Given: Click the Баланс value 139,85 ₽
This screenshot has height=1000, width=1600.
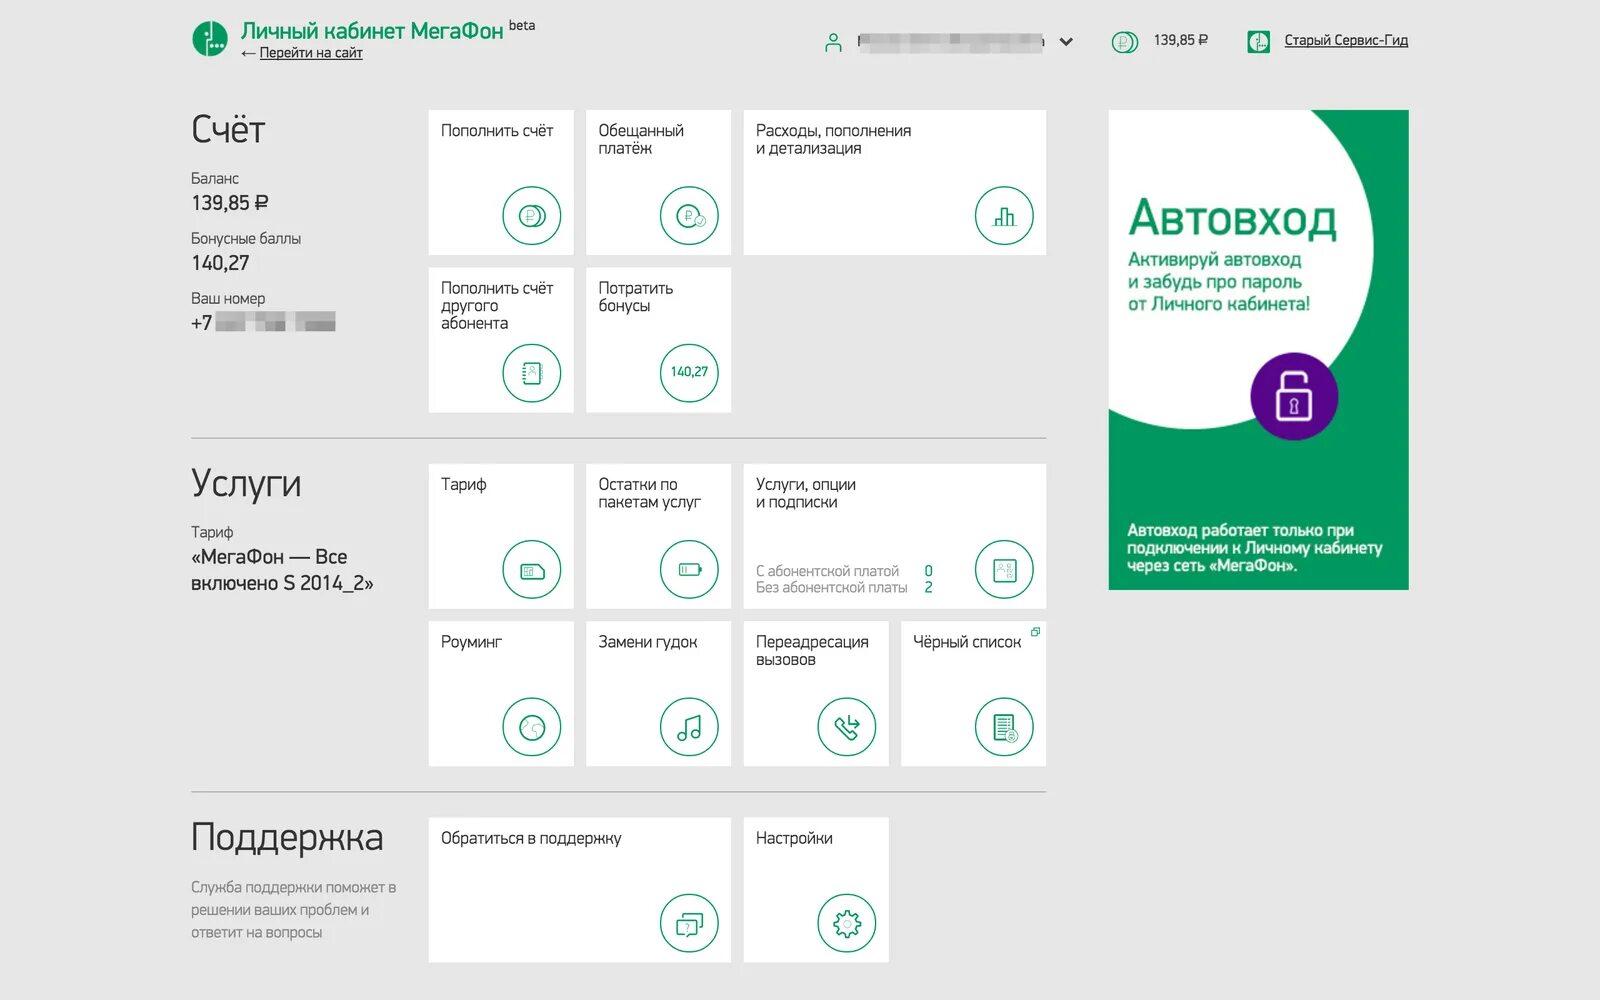Looking at the screenshot, I should pyautogui.click(x=230, y=203).
